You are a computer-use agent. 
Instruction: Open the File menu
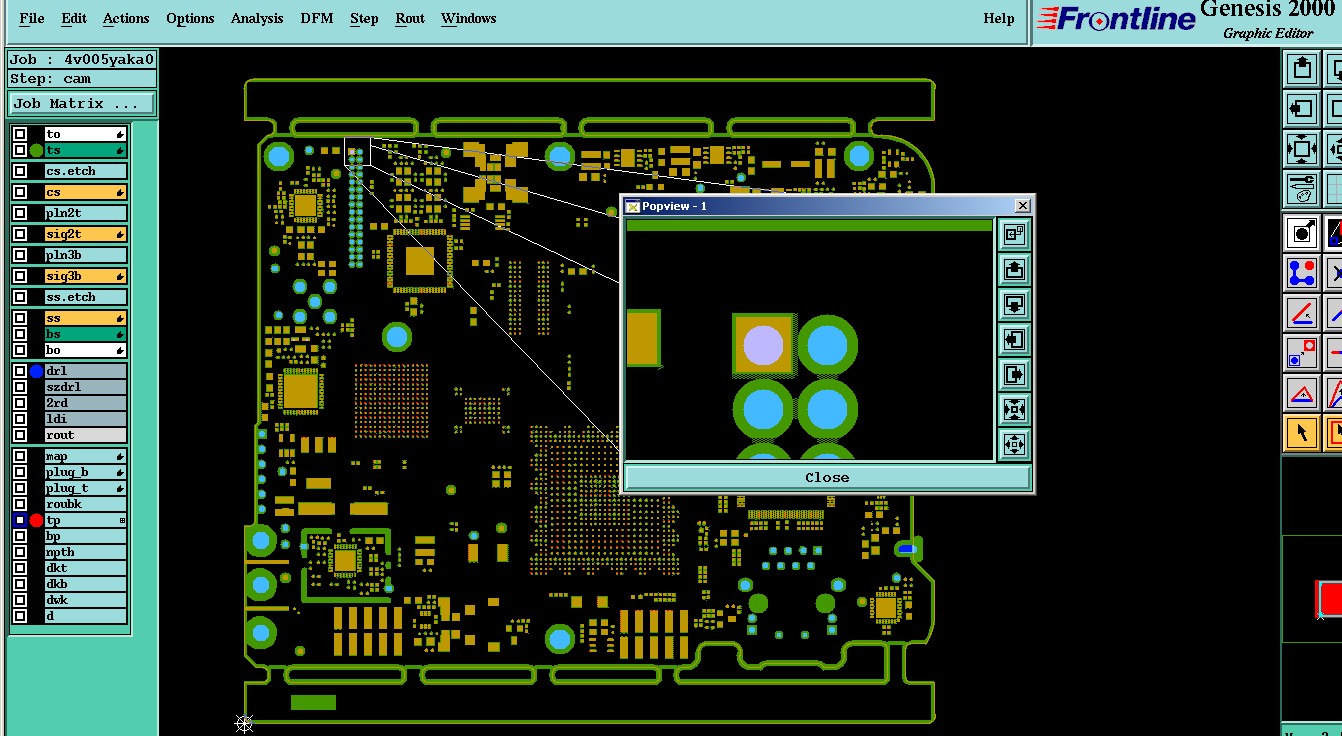click(x=32, y=18)
